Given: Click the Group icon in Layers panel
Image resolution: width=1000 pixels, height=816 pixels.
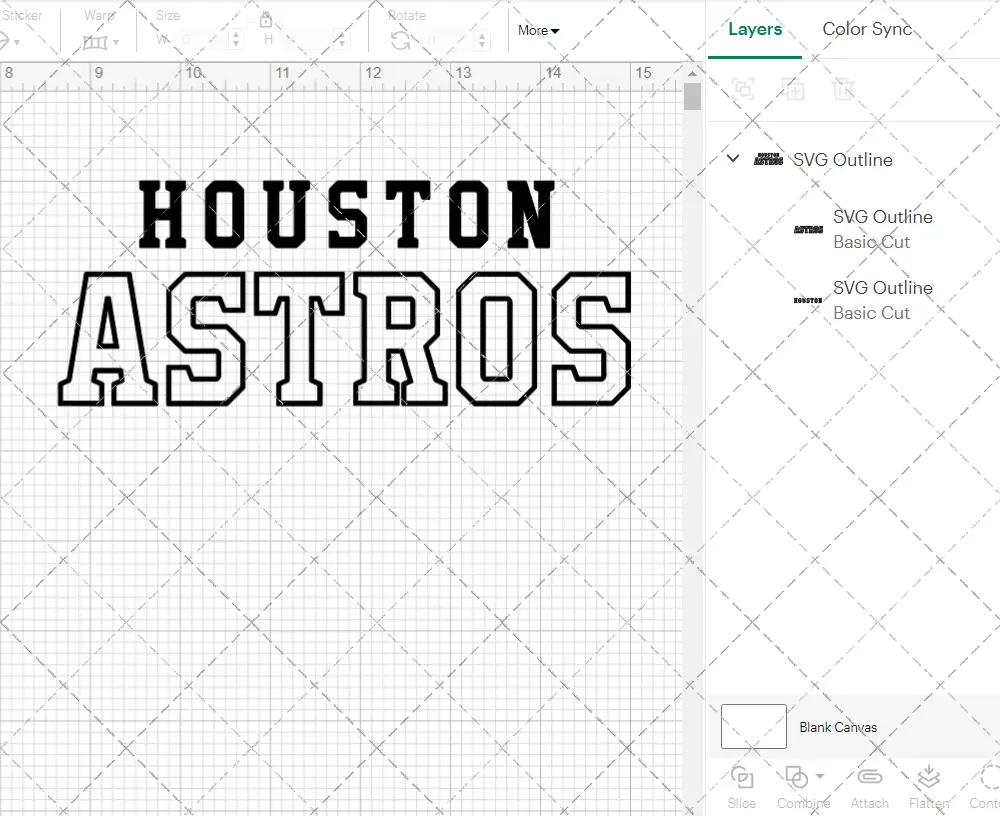Looking at the screenshot, I should (x=742, y=90).
